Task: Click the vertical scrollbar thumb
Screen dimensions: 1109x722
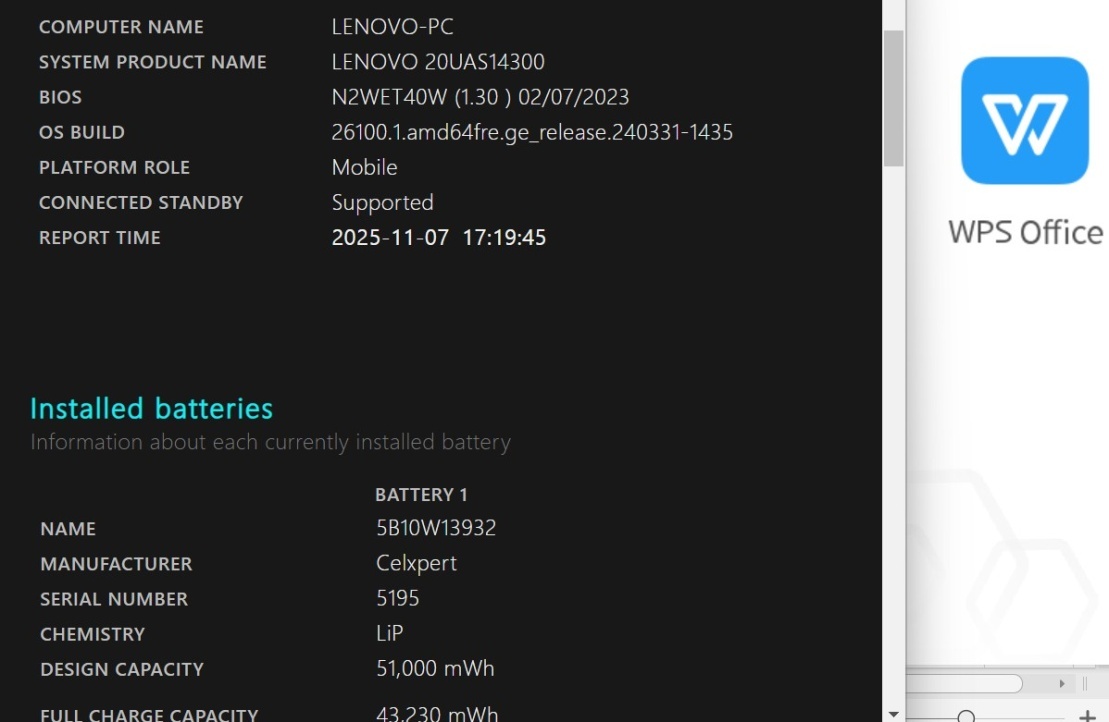Action: click(x=893, y=95)
